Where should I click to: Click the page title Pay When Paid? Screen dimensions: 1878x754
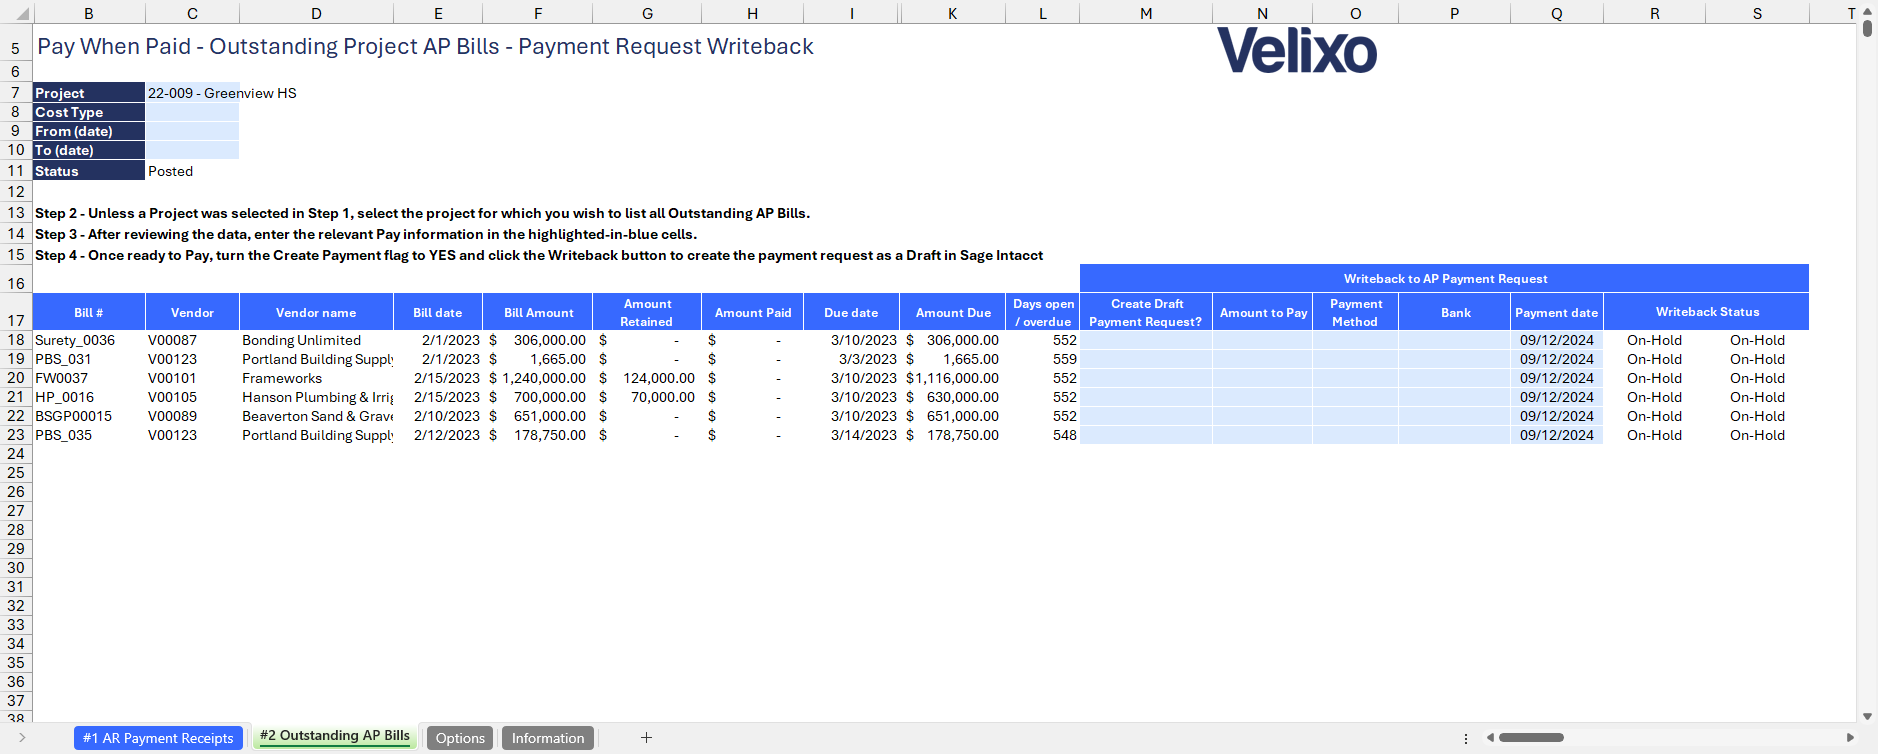point(425,47)
